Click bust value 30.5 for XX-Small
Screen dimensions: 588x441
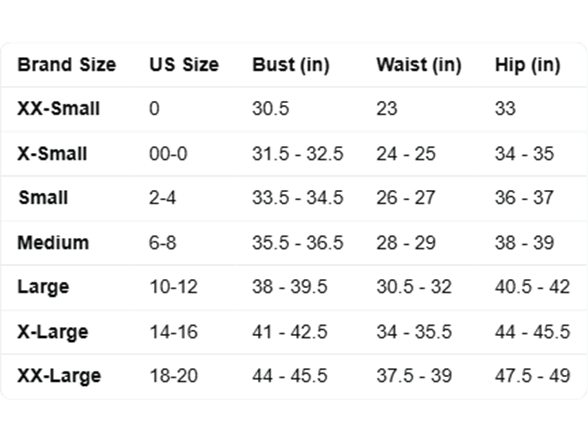[x=271, y=109]
